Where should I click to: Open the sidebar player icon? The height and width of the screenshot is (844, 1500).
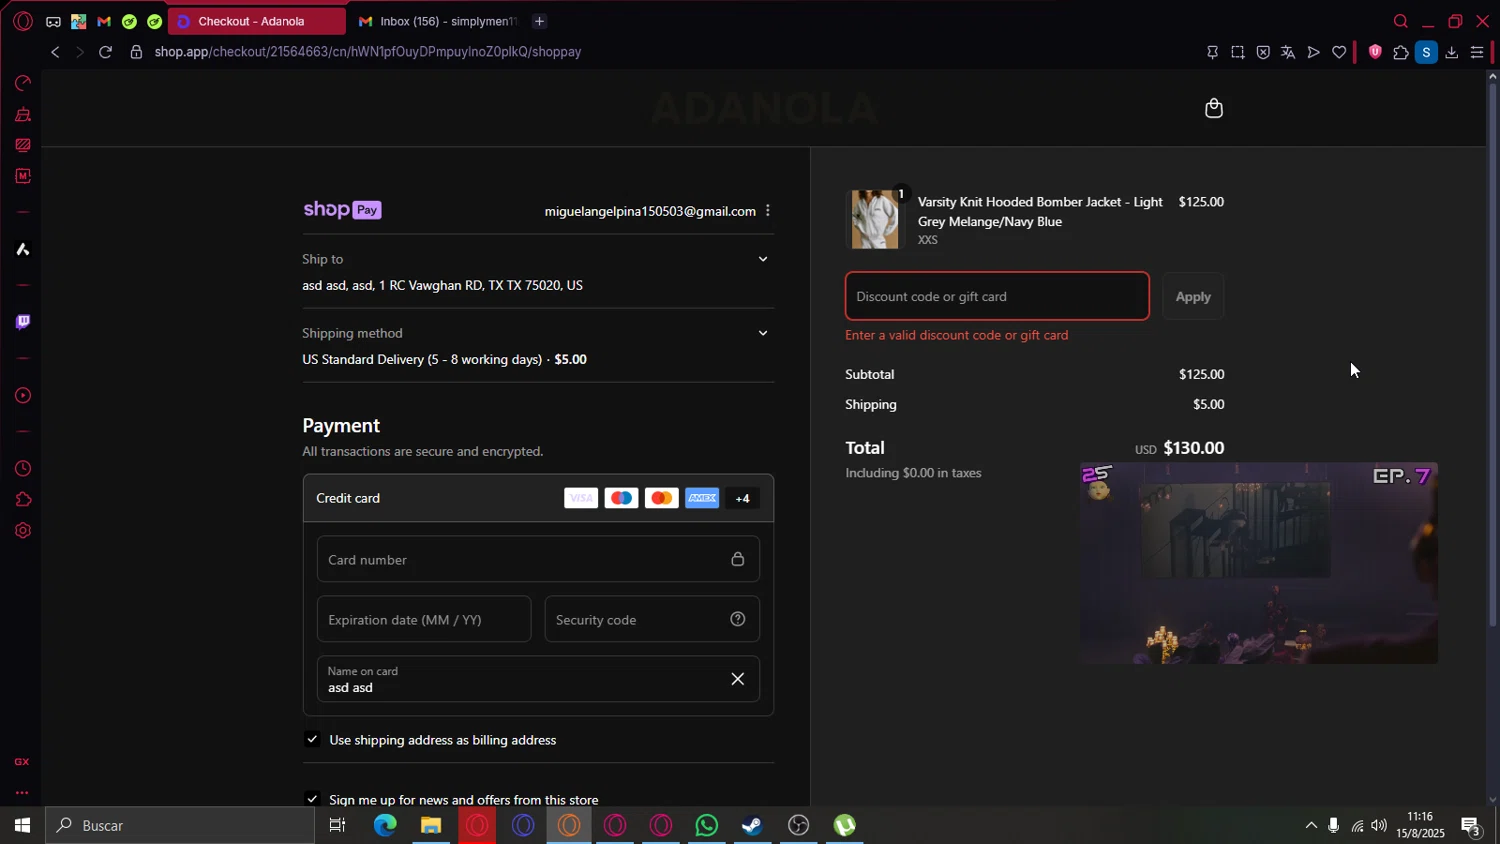tap(23, 396)
